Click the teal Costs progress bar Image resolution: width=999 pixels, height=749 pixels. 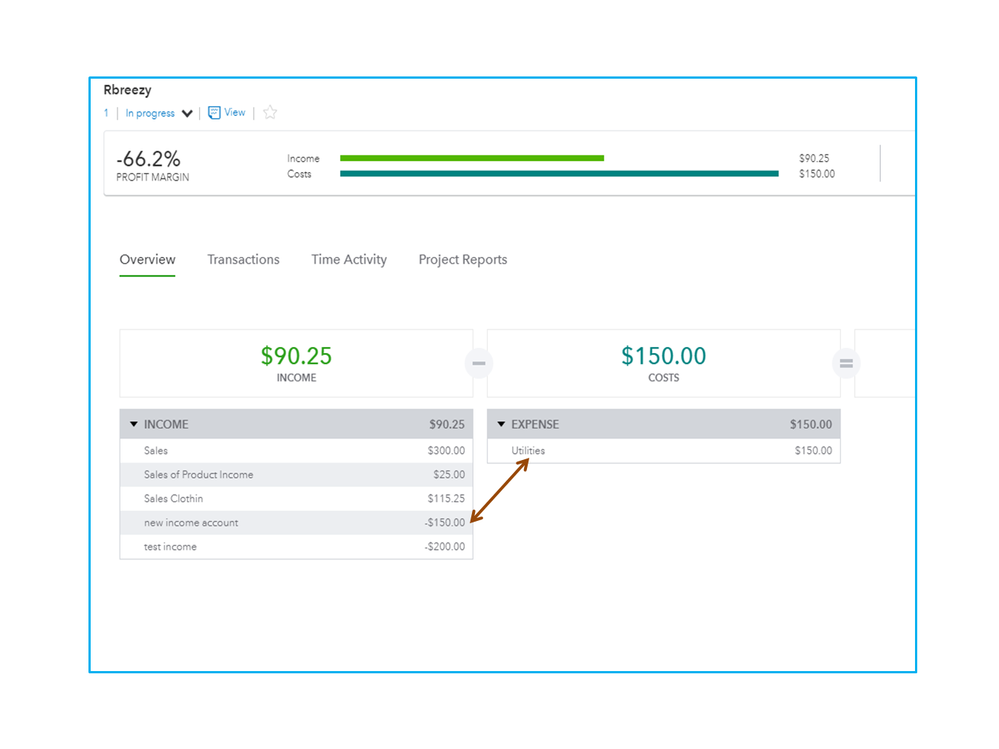pyautogui.click(x=559, y=173)
